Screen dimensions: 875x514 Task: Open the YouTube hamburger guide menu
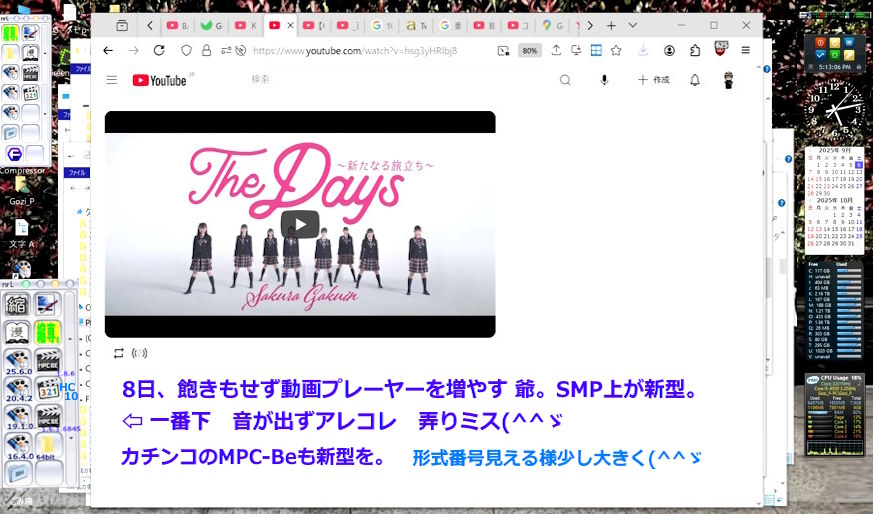point(111,80)
